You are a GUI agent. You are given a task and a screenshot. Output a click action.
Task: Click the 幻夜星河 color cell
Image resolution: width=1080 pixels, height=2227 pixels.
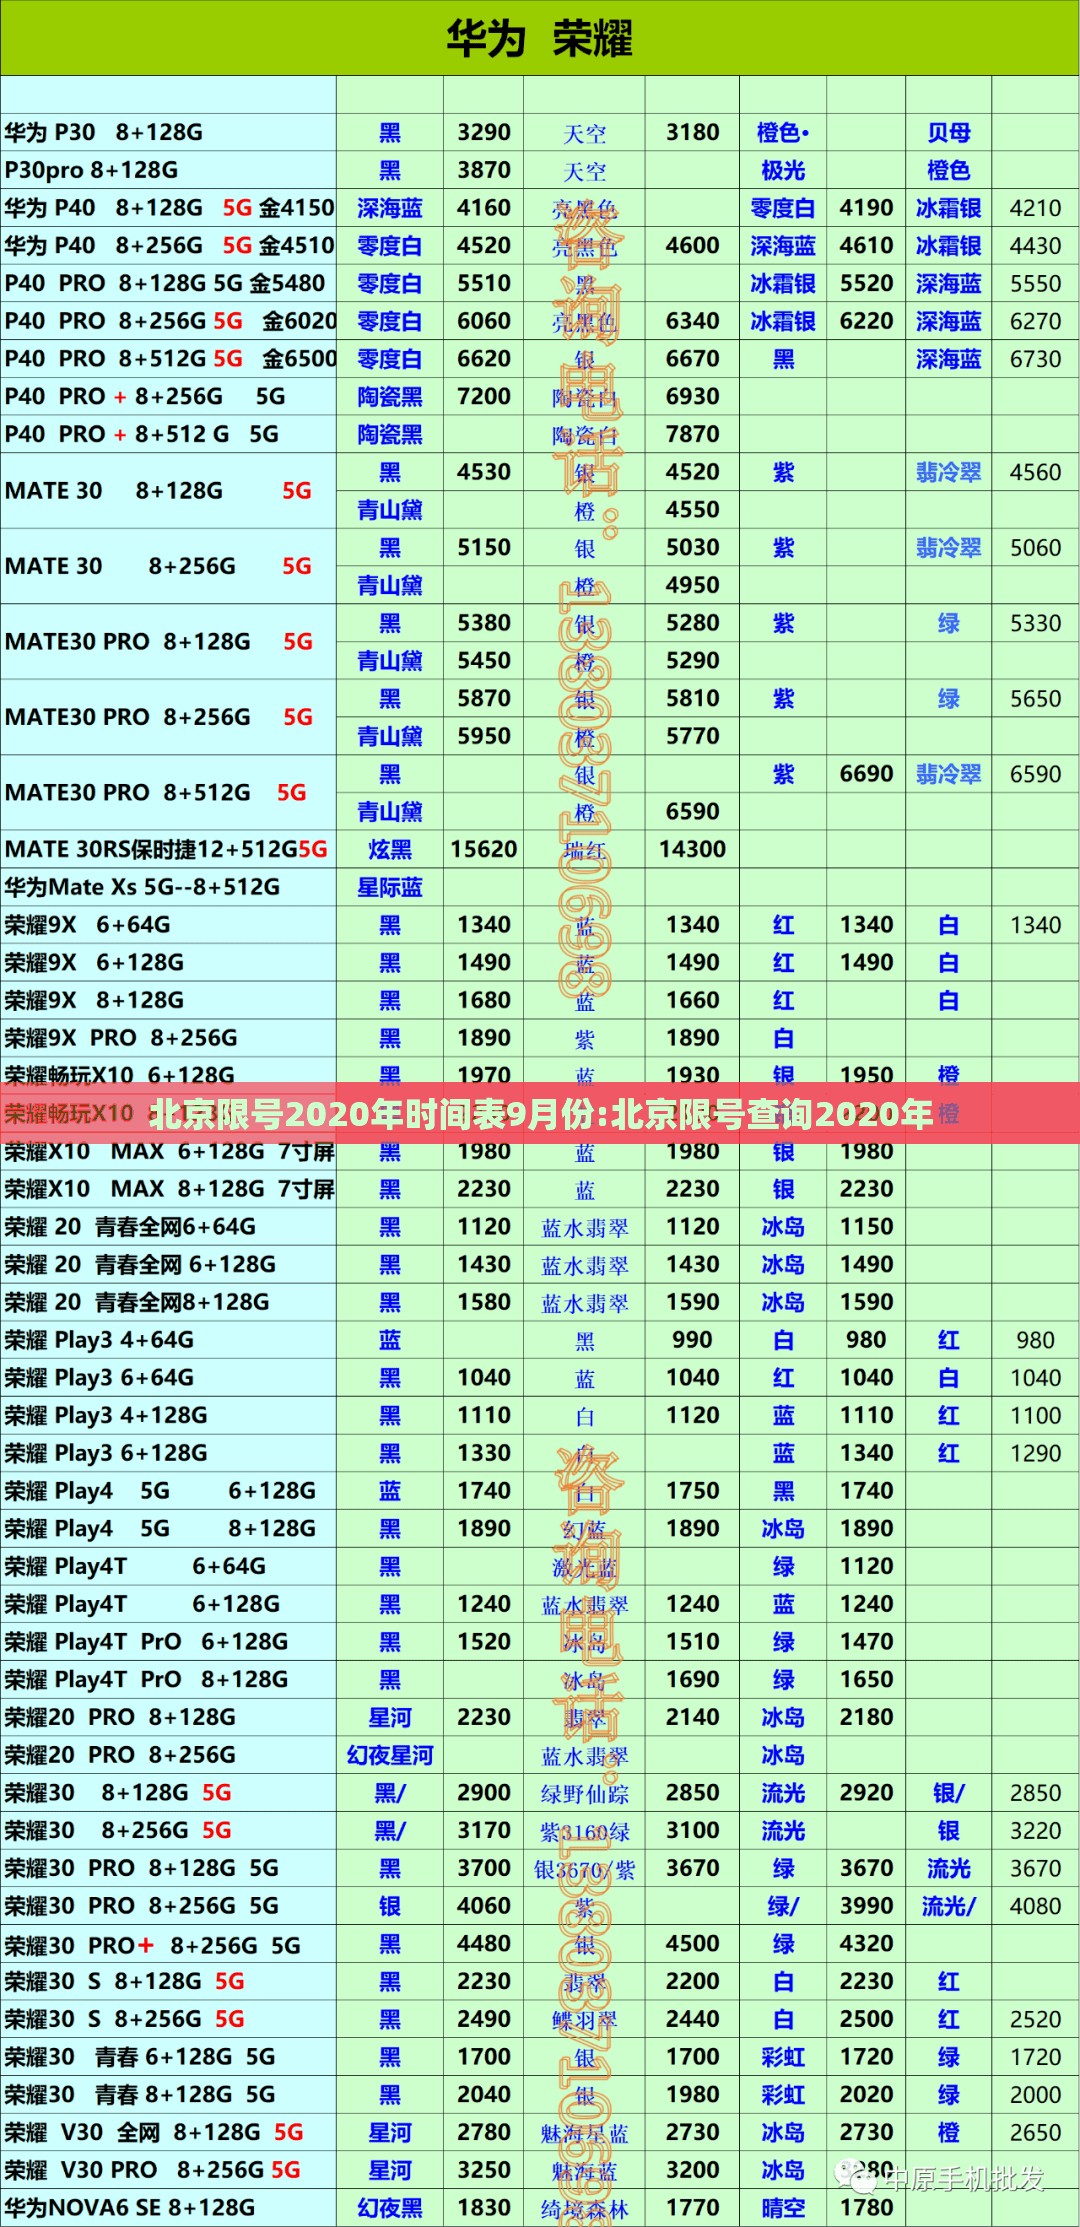[390, 1755]
